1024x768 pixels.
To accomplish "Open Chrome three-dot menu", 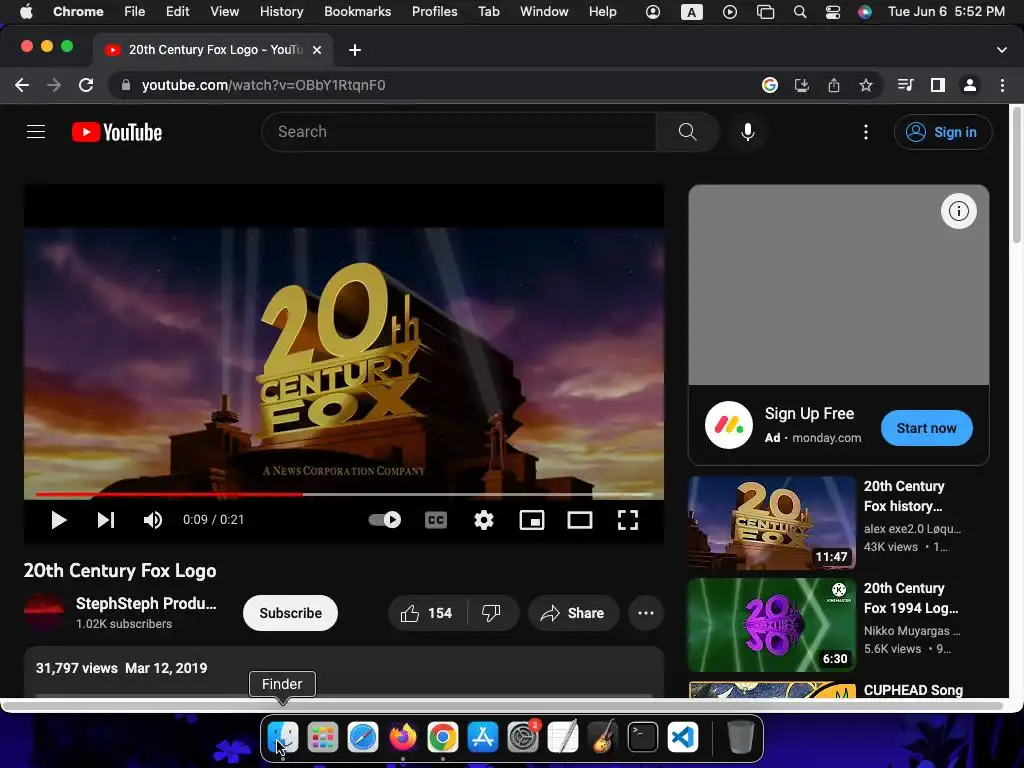I will [1002, 85].
